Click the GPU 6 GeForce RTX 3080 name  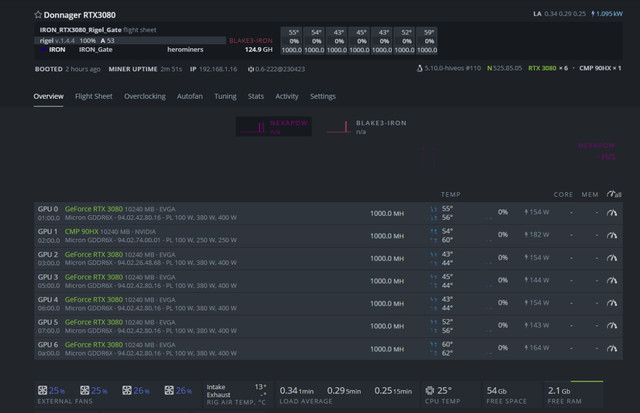(93, 344)
